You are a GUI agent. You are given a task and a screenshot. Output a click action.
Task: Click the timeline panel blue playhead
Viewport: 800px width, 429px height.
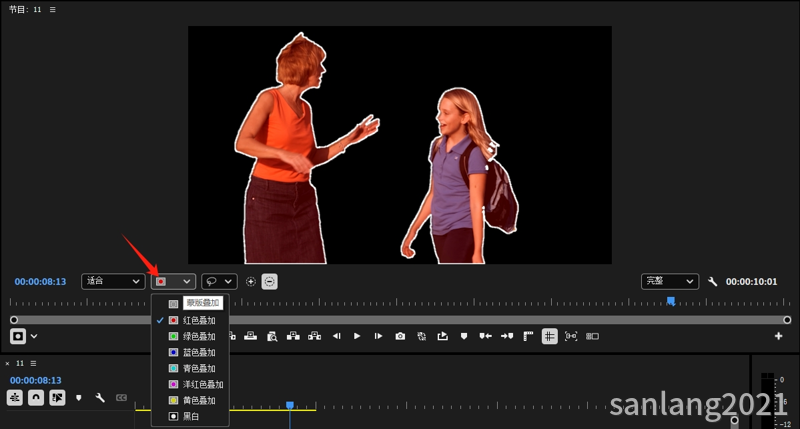(x=290, y=405)
